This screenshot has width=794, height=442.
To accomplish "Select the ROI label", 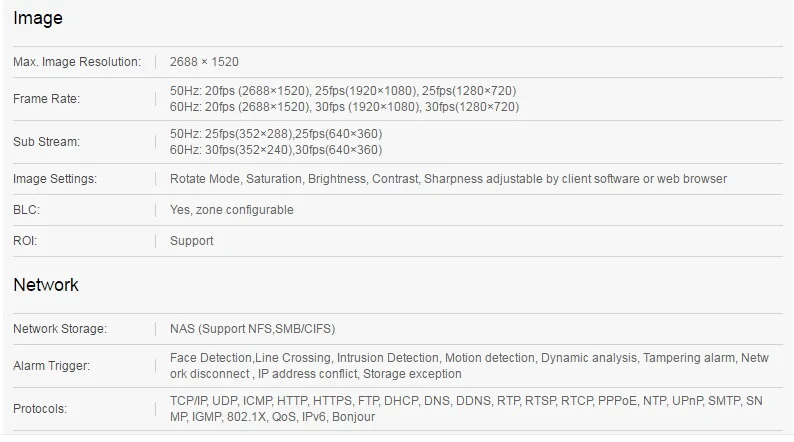I will tap(25, 240).
